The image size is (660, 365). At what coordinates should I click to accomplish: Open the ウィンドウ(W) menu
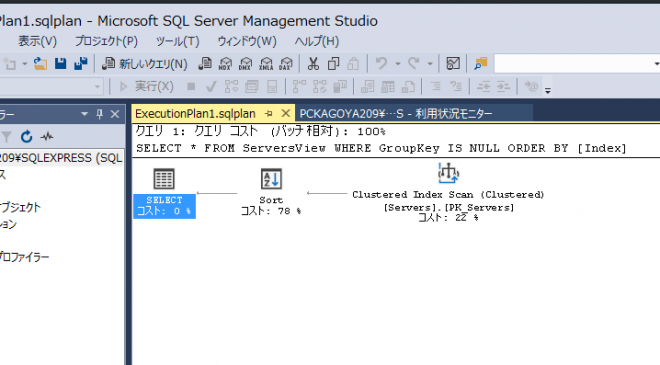[x=247, y=41]
